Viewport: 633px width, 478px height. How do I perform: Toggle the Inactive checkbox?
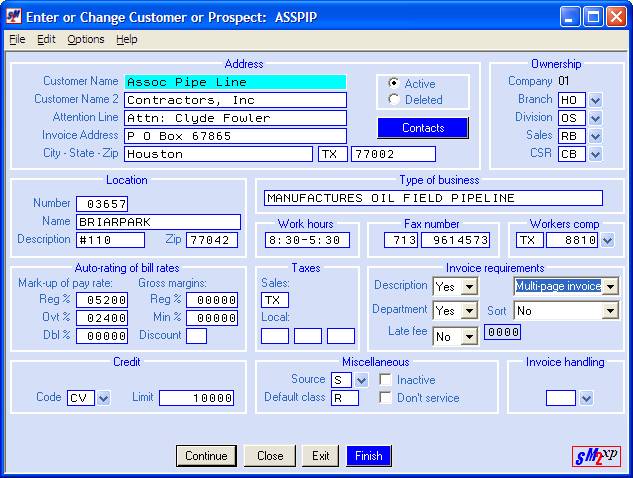(x=386, y=379)
